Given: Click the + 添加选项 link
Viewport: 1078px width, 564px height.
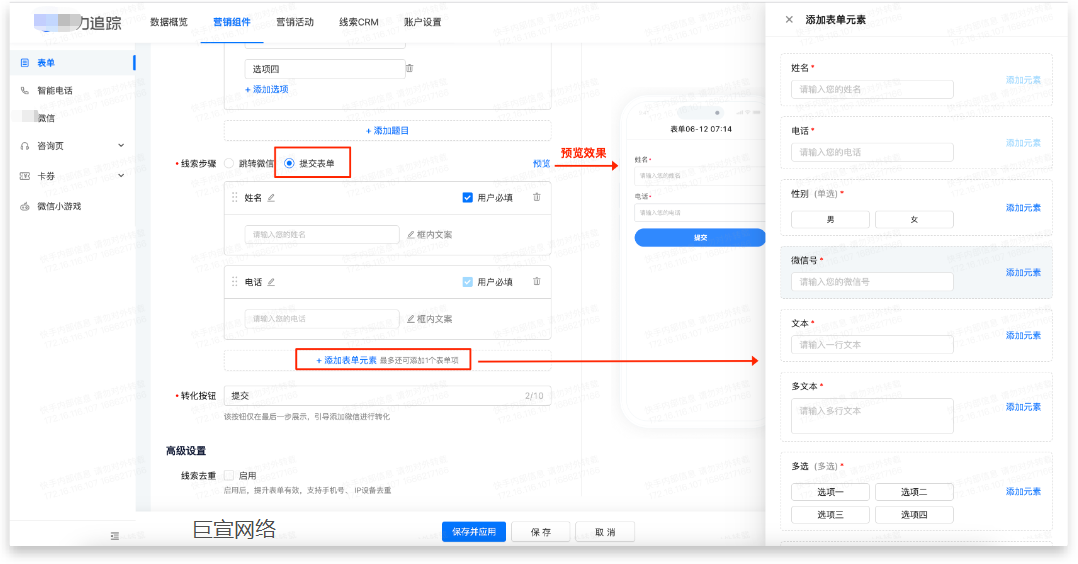Looking at the screenshot, I should pyautogui.click(x=267, y=89).
